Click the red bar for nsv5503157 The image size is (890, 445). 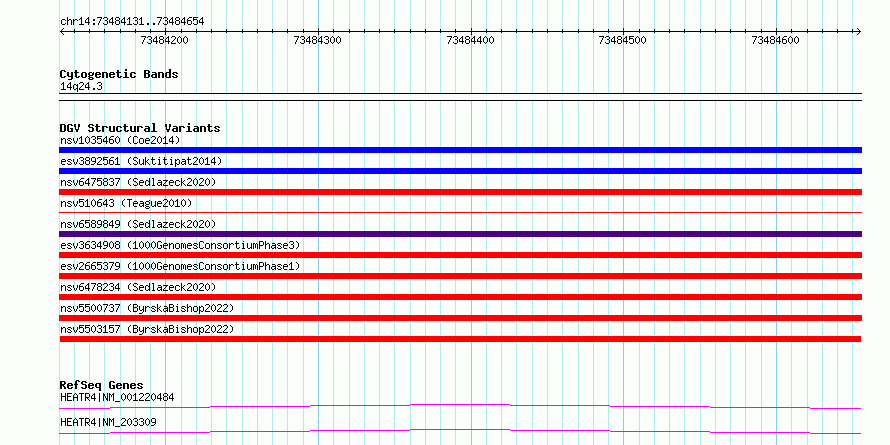(460, 339)
